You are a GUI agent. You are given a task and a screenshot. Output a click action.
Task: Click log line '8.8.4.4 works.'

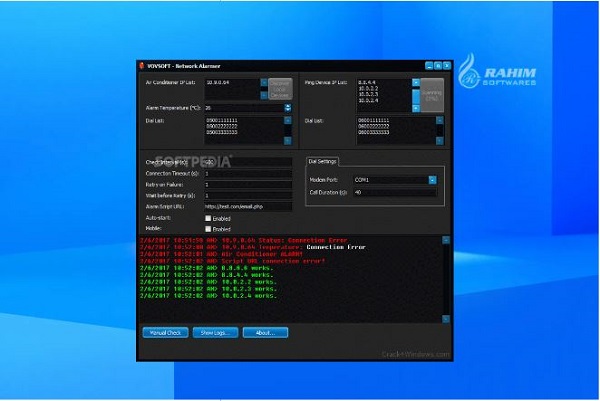207,275
